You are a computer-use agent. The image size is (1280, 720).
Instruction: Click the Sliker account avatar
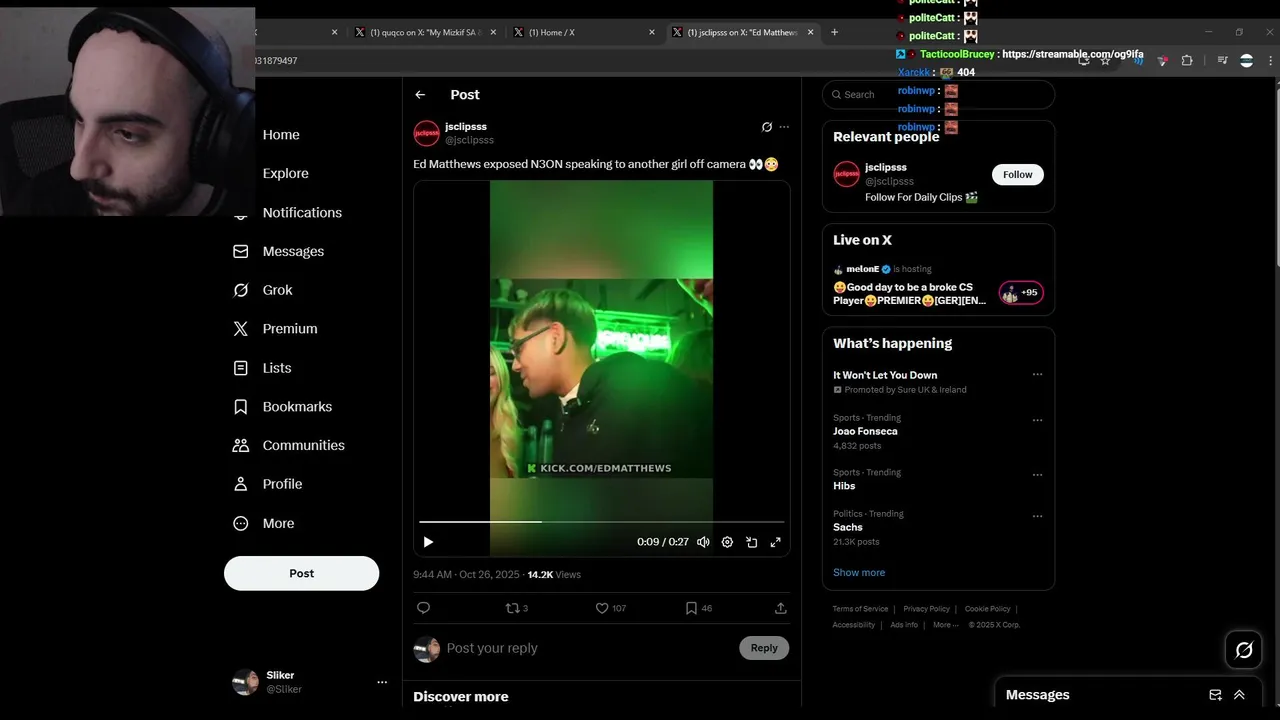click(x=245, y=682)
